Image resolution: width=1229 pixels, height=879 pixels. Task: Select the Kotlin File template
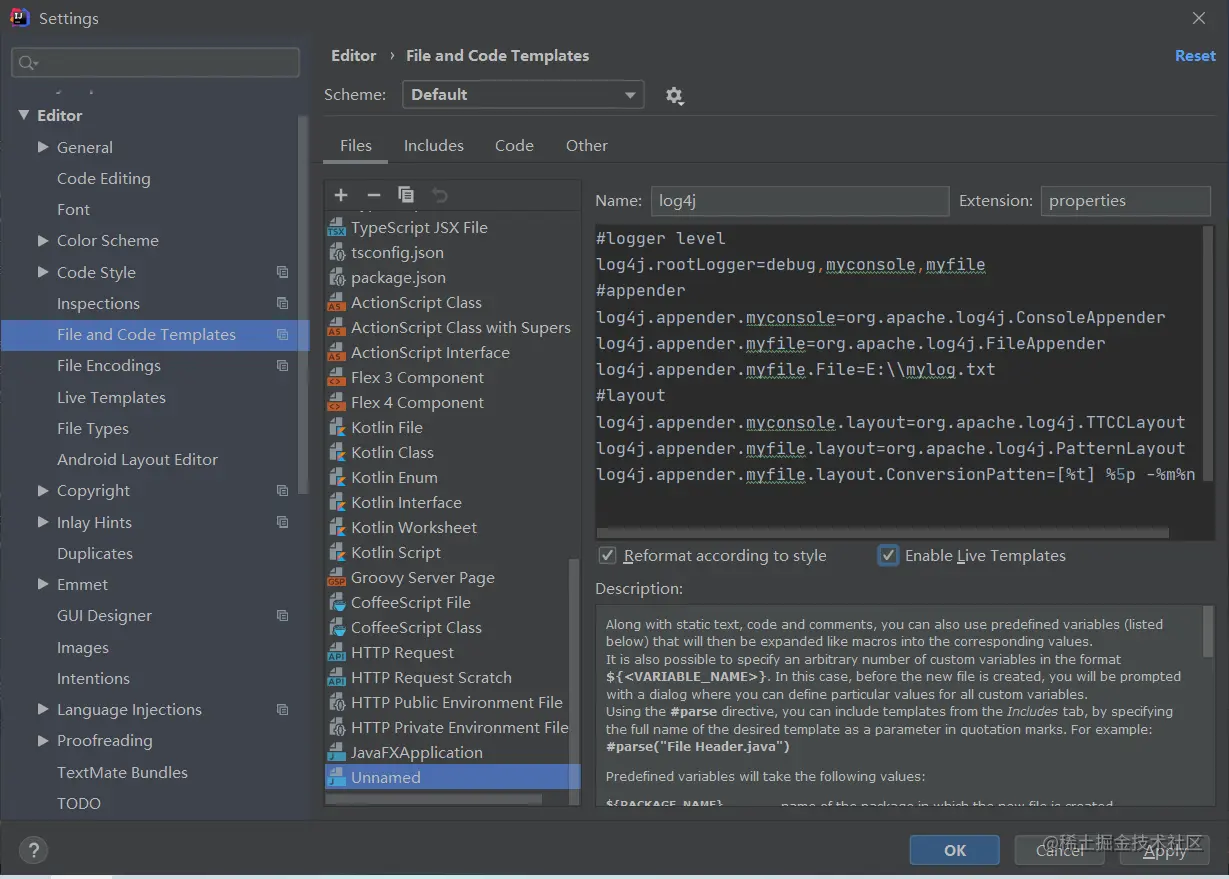tap(387, 427)
